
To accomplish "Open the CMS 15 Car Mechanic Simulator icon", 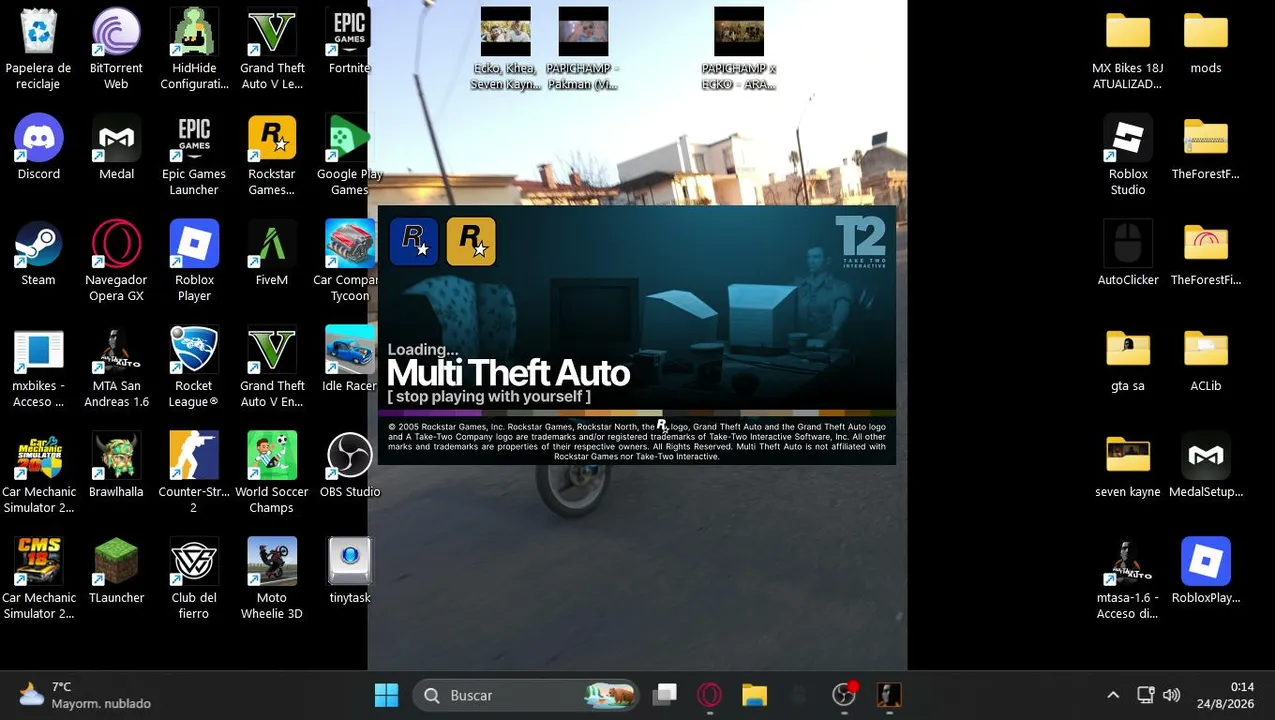I will click(38, 579).
